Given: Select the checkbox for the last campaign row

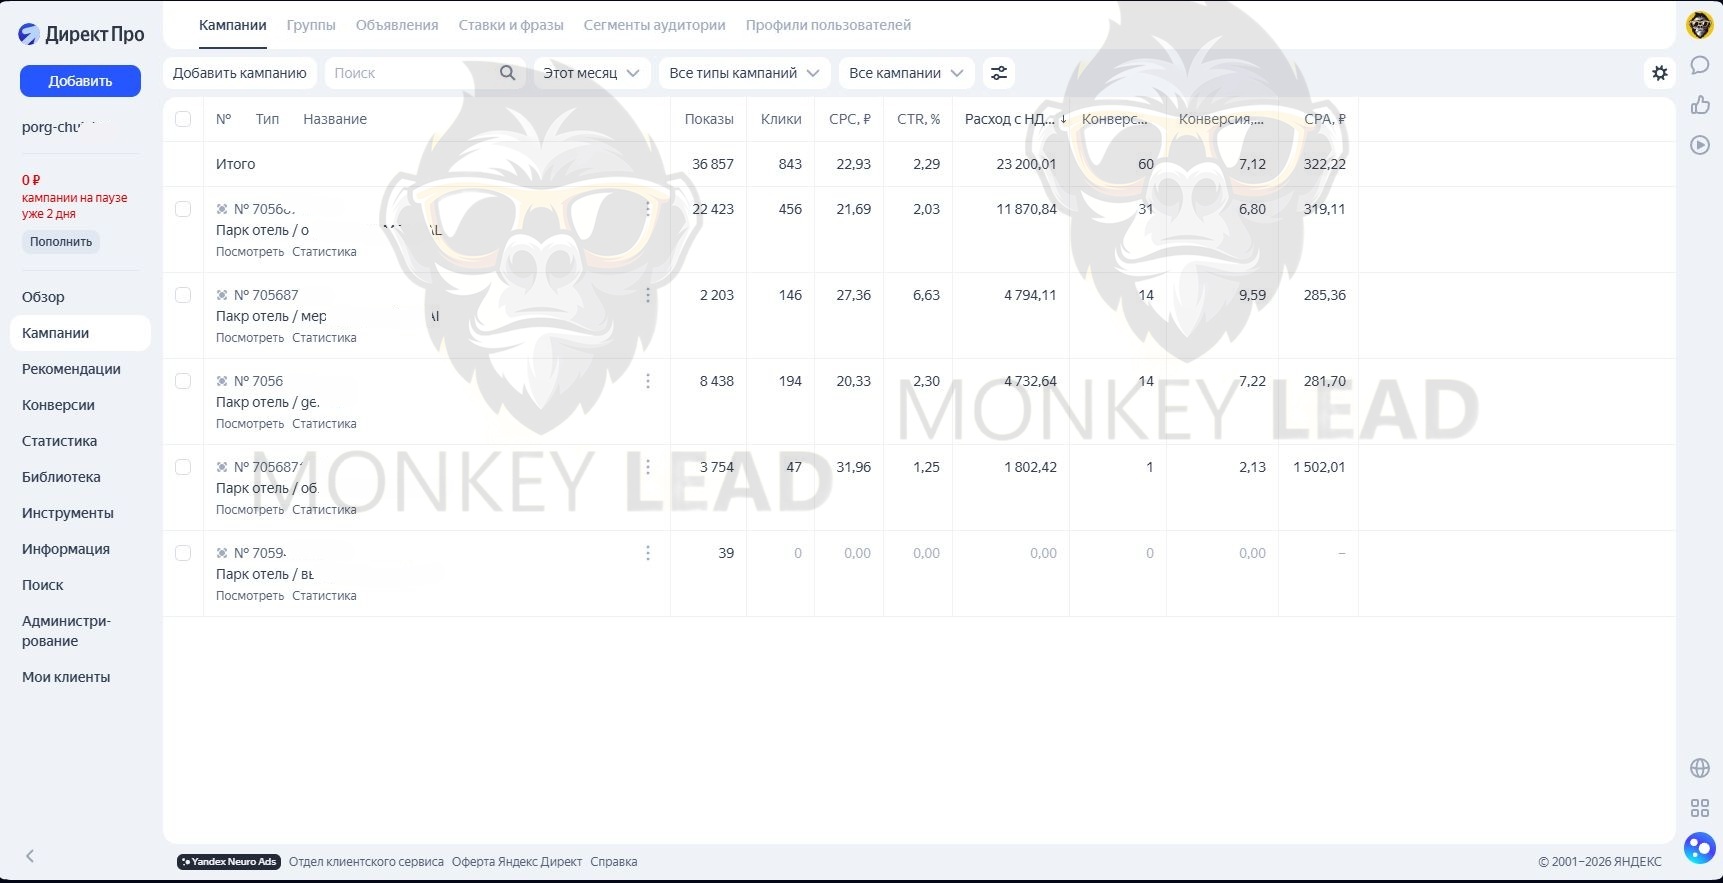Looking at the screenshot, I should [183, 553].
